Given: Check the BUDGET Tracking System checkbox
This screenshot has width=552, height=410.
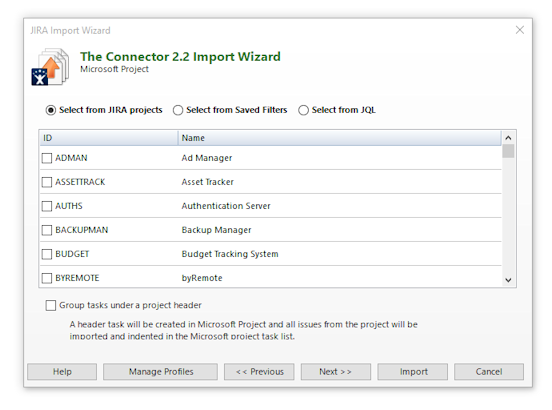Looking at the screenshot, I should point(47,254).
